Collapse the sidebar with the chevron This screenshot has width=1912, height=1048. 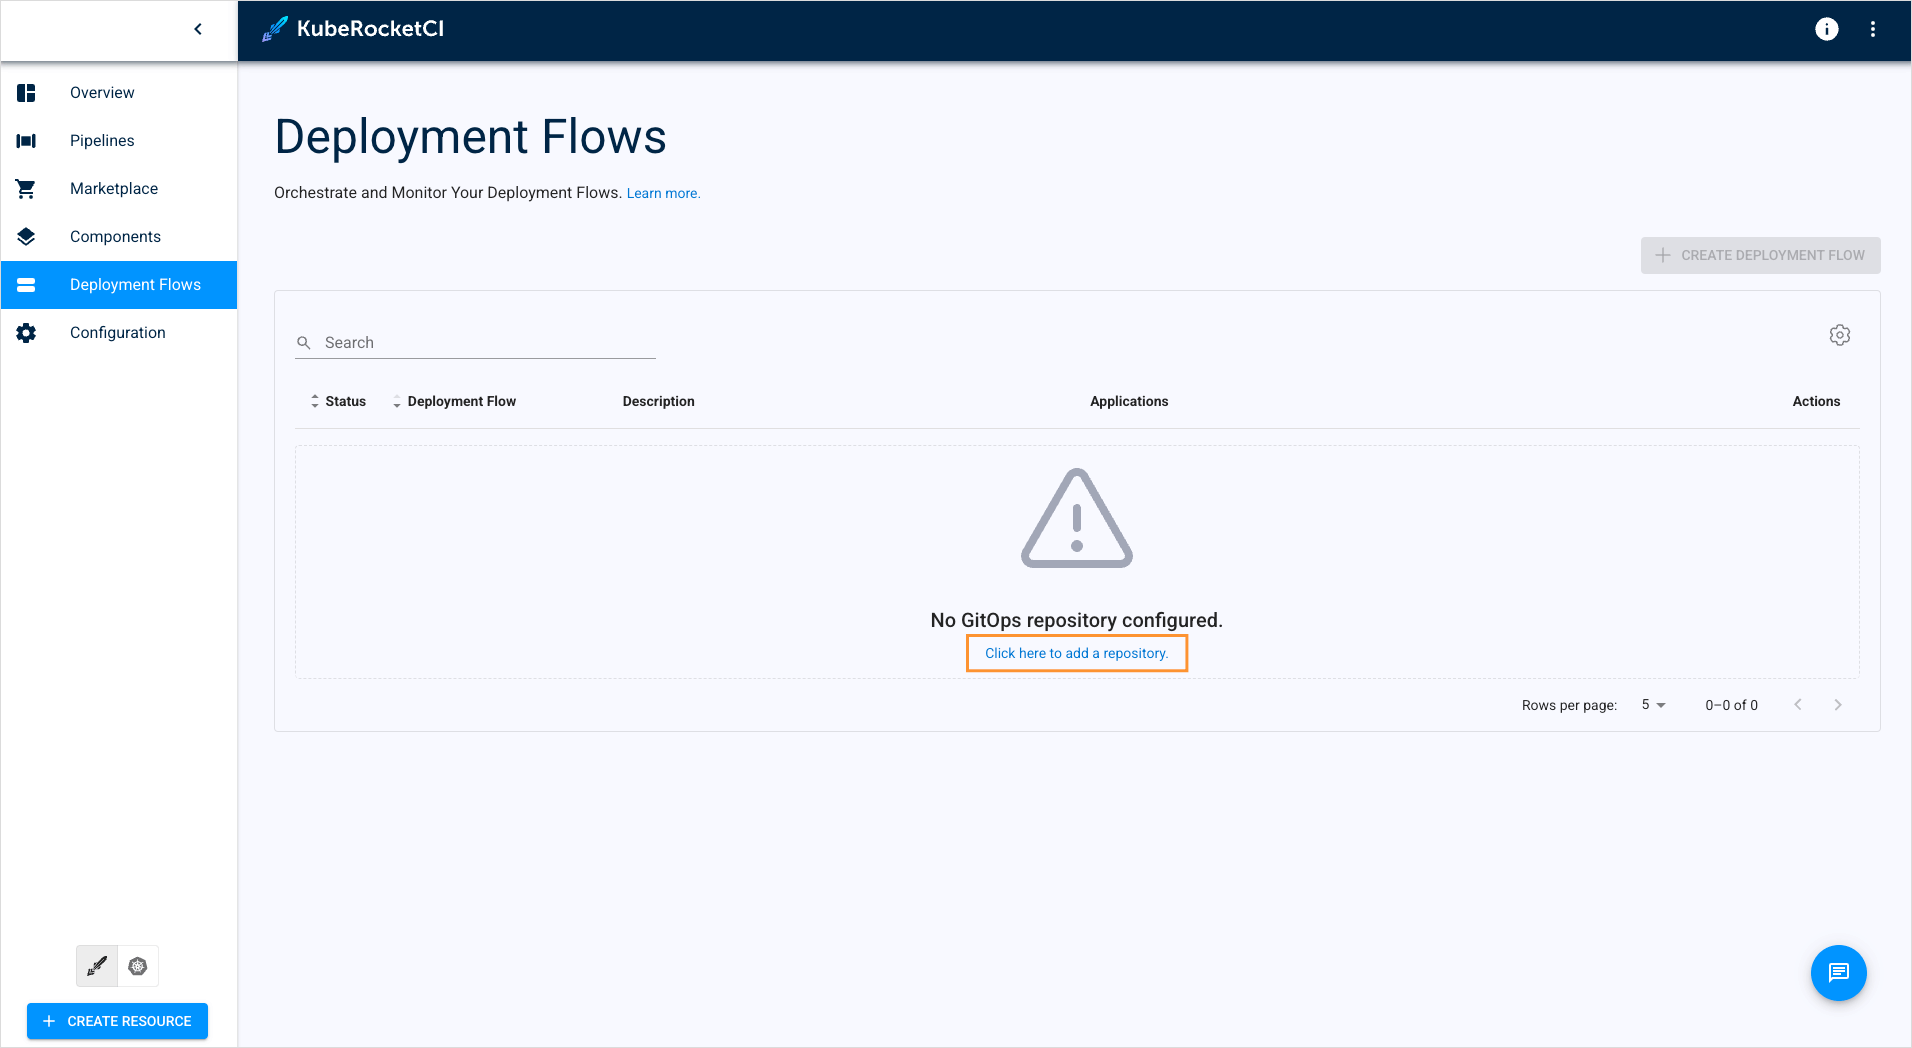197,29
